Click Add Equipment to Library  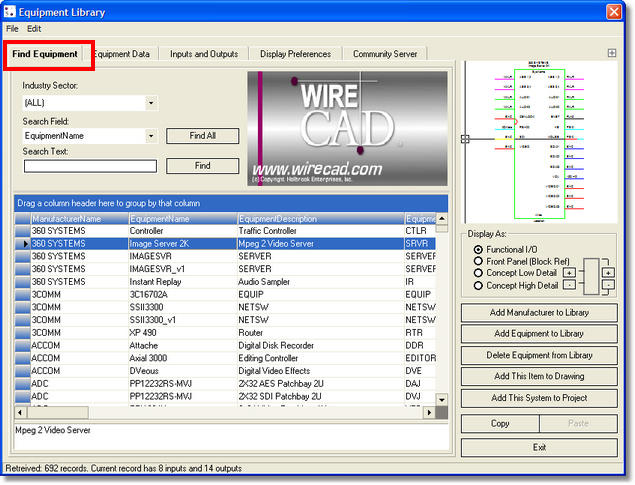click(x=539, y=334)
